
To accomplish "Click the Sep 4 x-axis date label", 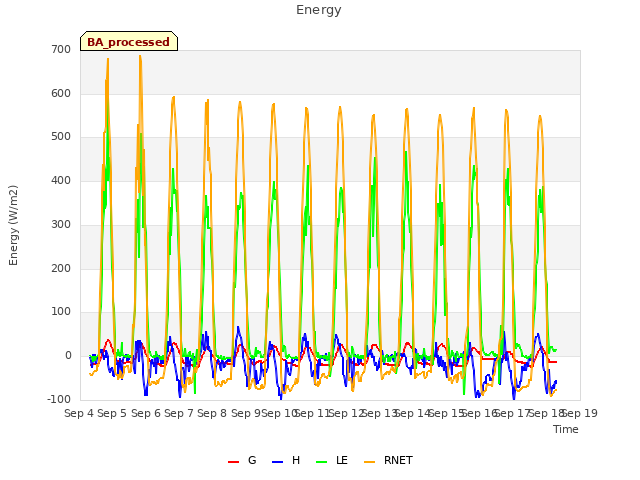I will 79,413.
